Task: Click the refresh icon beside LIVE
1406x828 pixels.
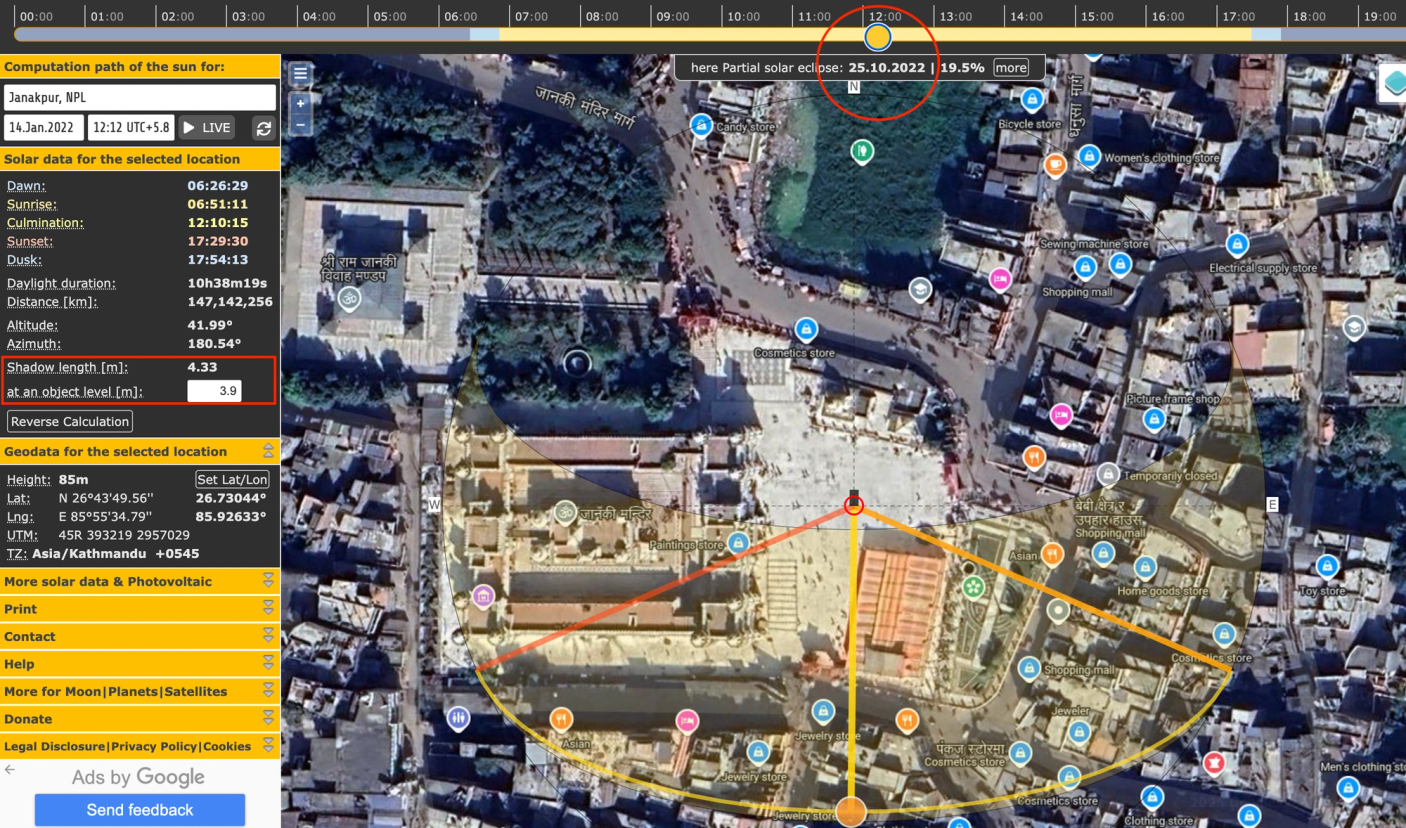Action: (264, 128)
